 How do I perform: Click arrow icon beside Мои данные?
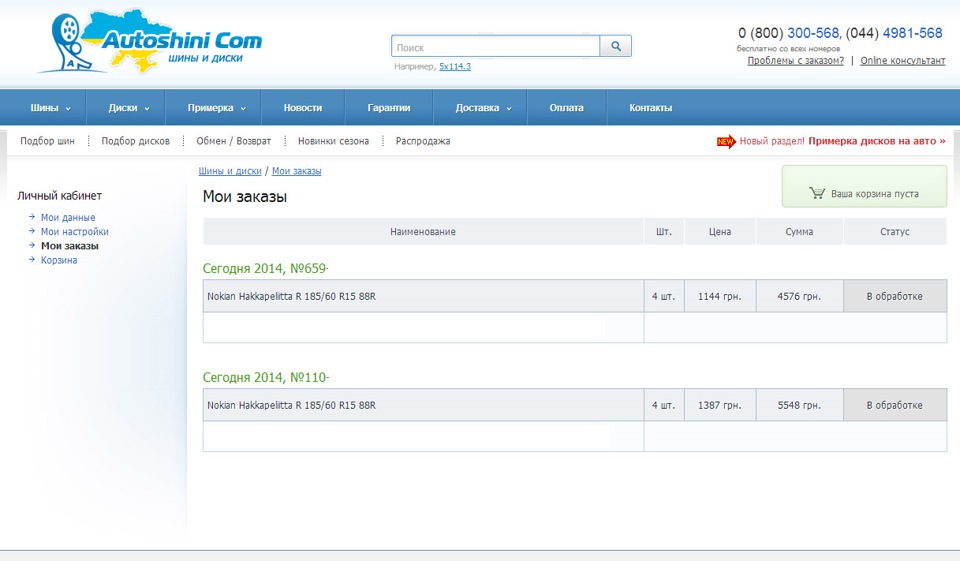click(x=32, y=217)
